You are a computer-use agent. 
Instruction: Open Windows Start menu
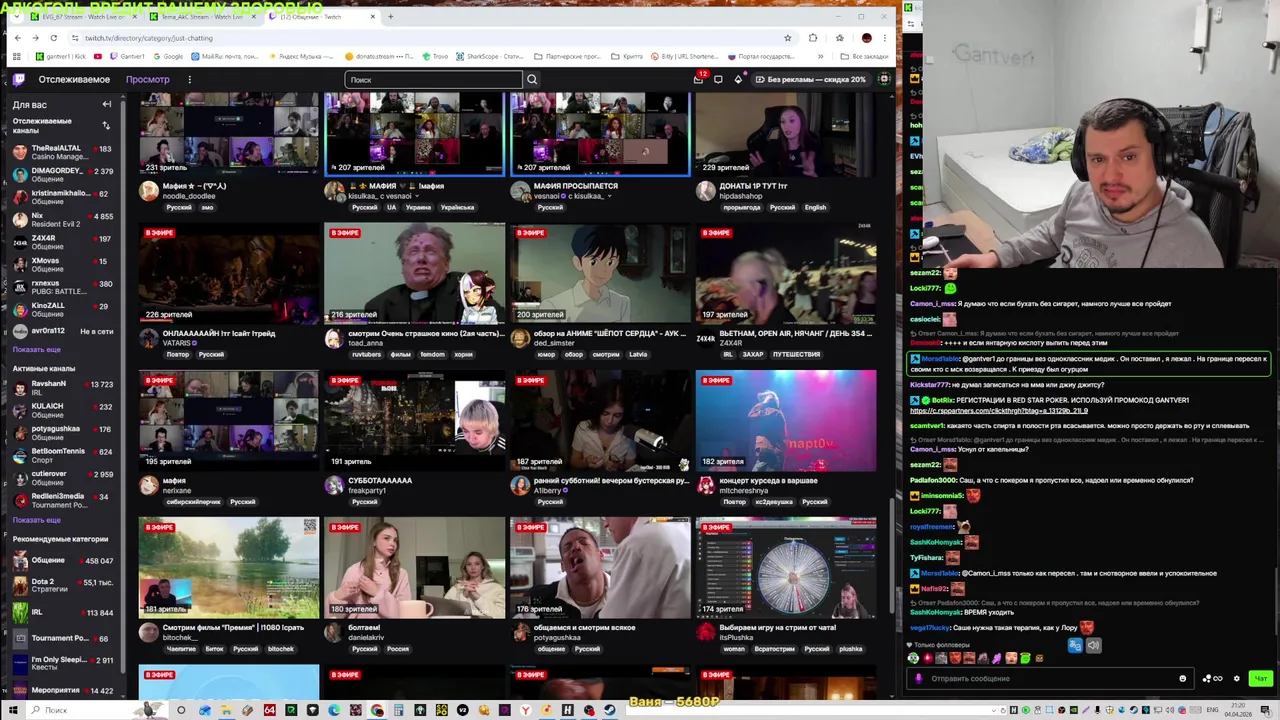(12, 710)
